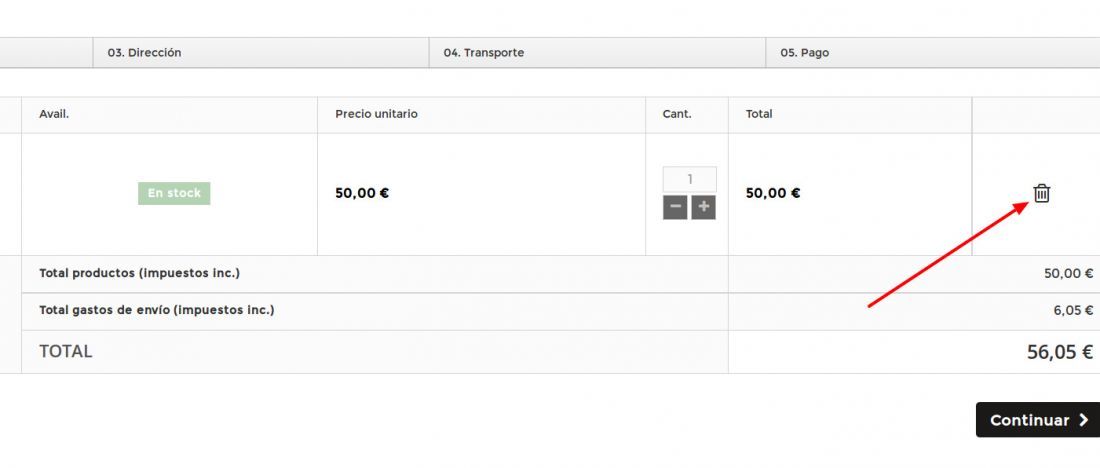The width and height of the screenshot is (1100, 468).
Task: Decrease quantity with the minus button
Action: tap(675, 208)
